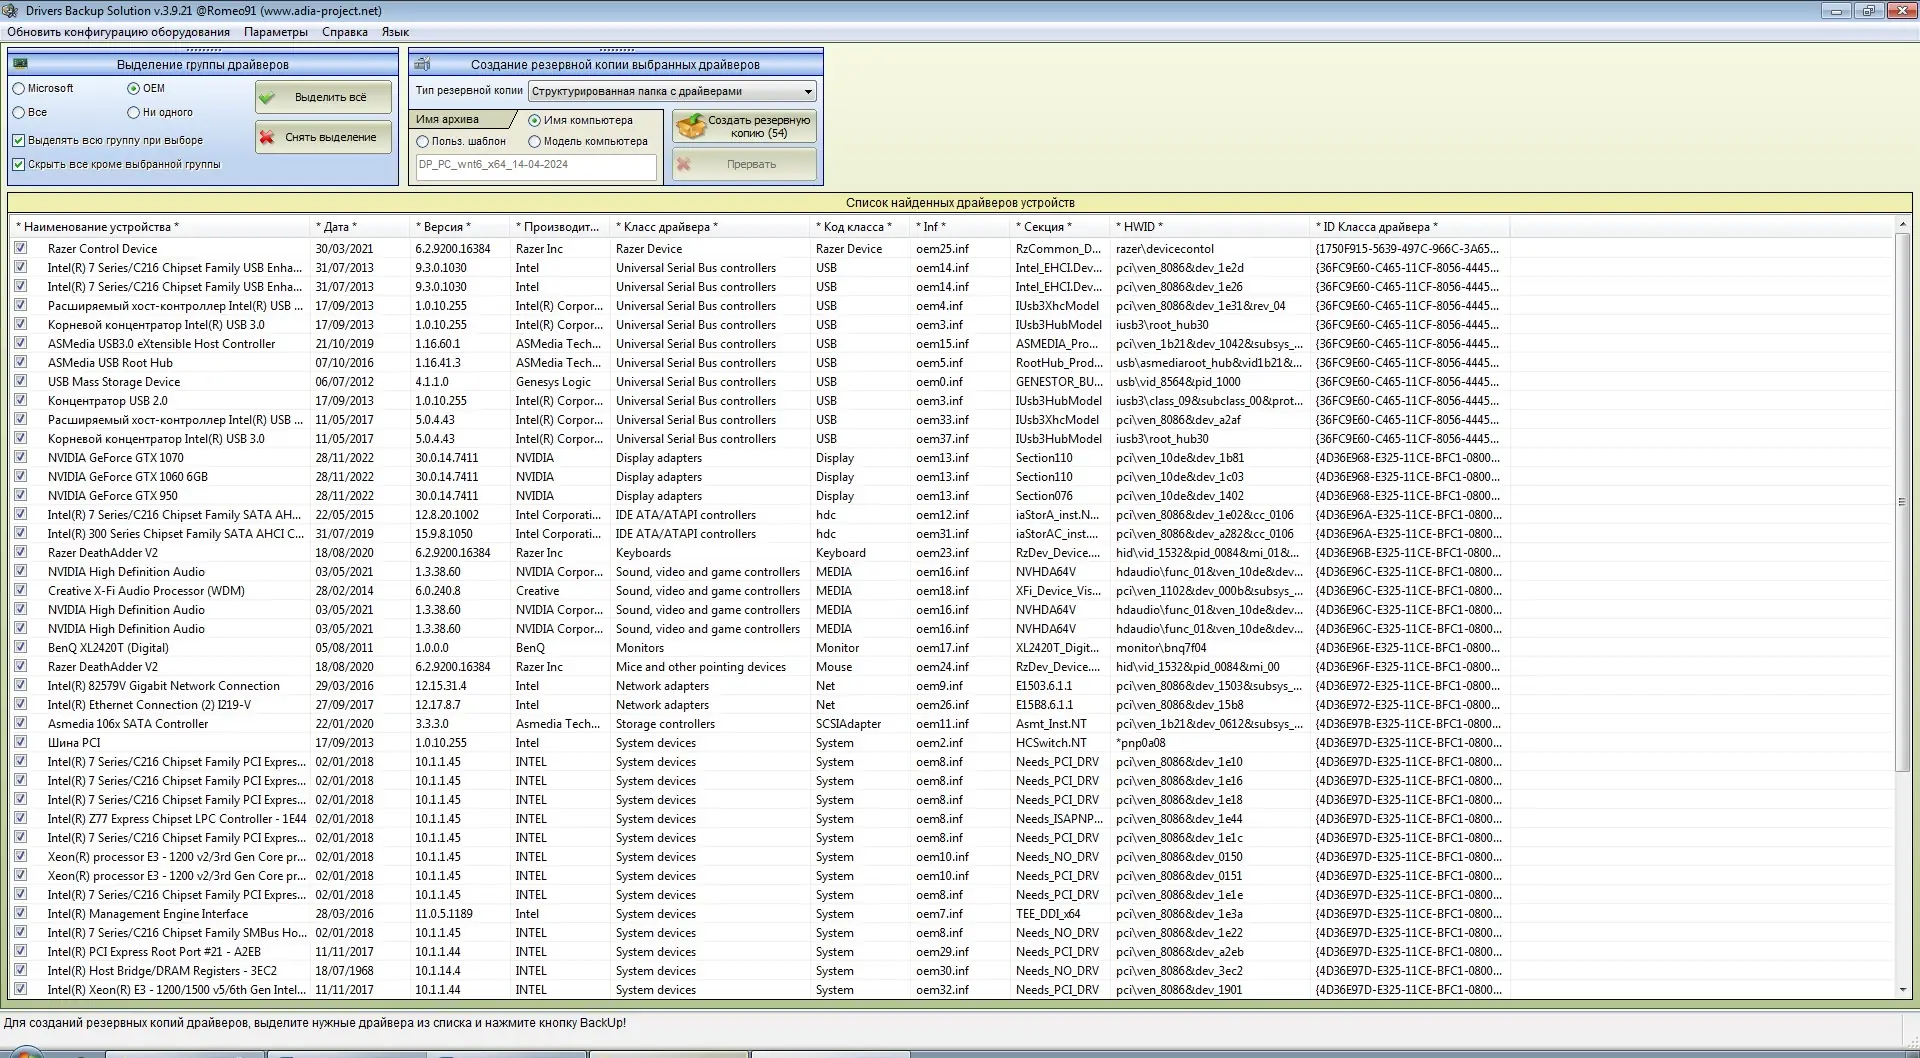The image size is (1920, 1058).
Task: Click the 'razer\devicecontol' HWID cell
Action: pos(1165,249)
